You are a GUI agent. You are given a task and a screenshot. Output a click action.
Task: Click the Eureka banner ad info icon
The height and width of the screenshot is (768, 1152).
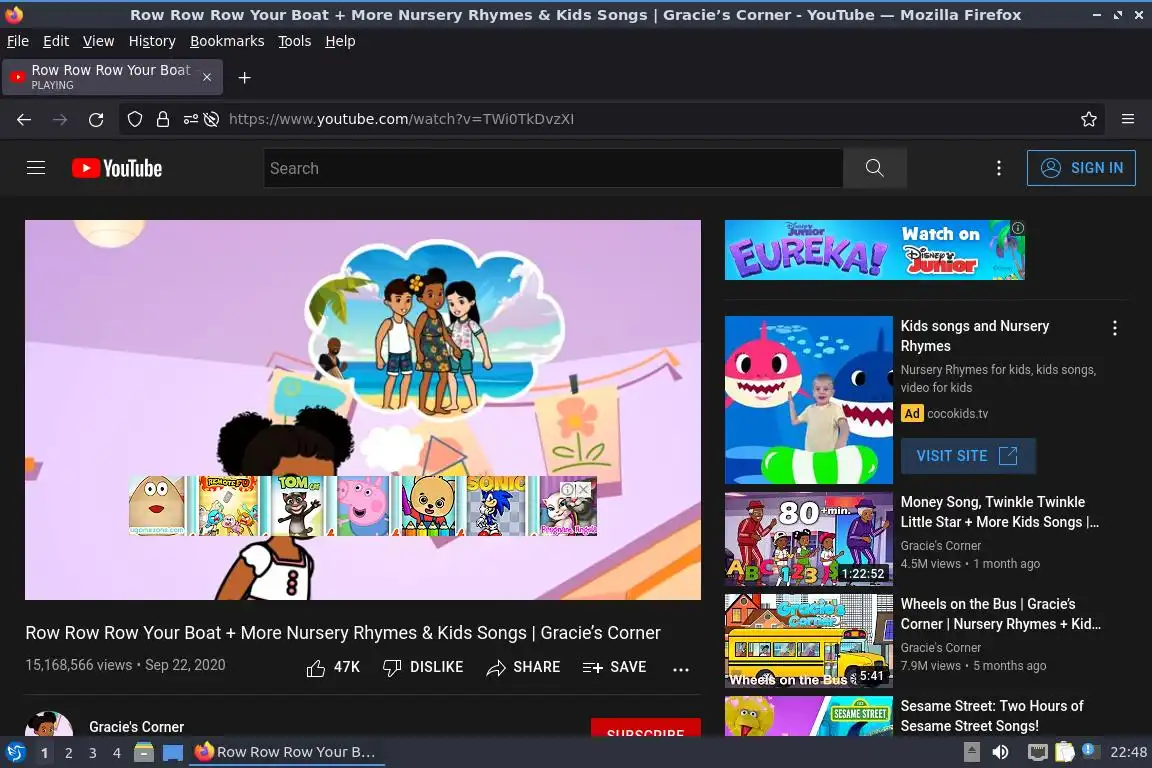1018,228
